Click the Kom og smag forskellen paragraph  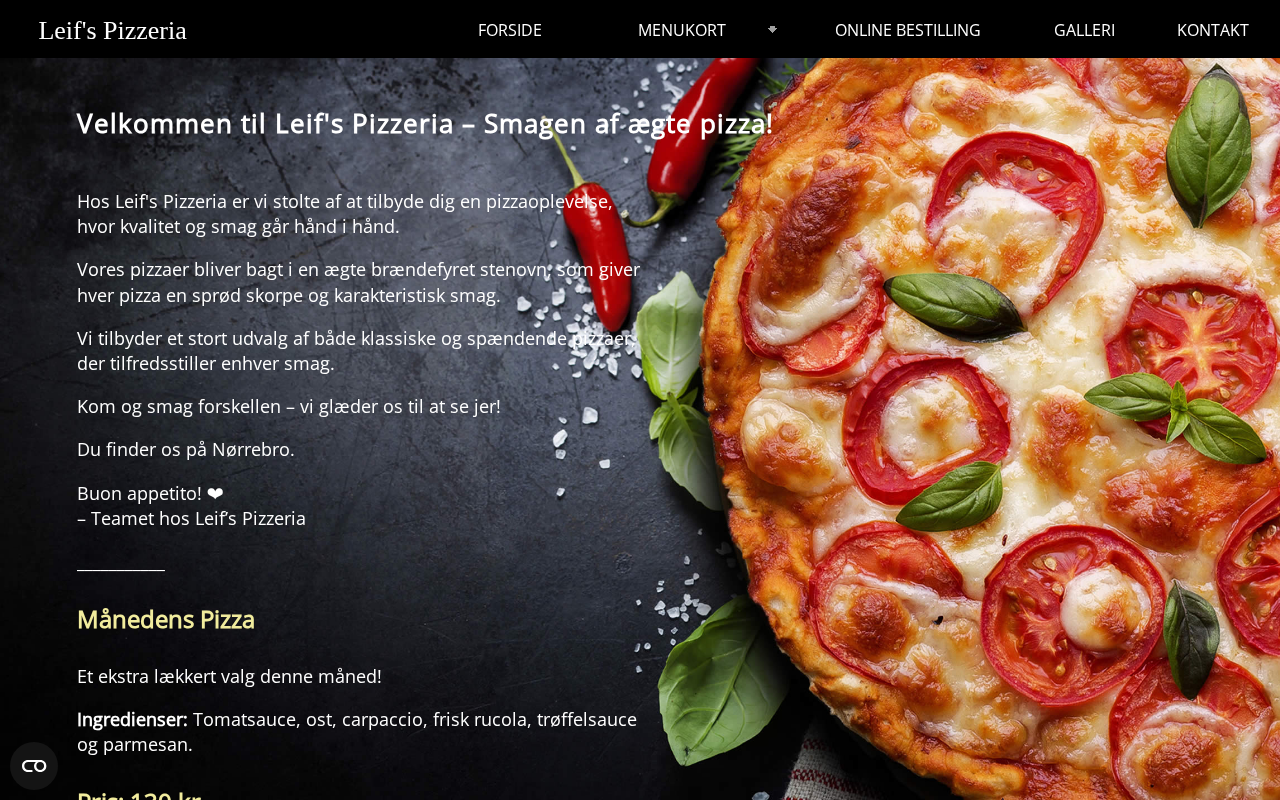point(289,407)
